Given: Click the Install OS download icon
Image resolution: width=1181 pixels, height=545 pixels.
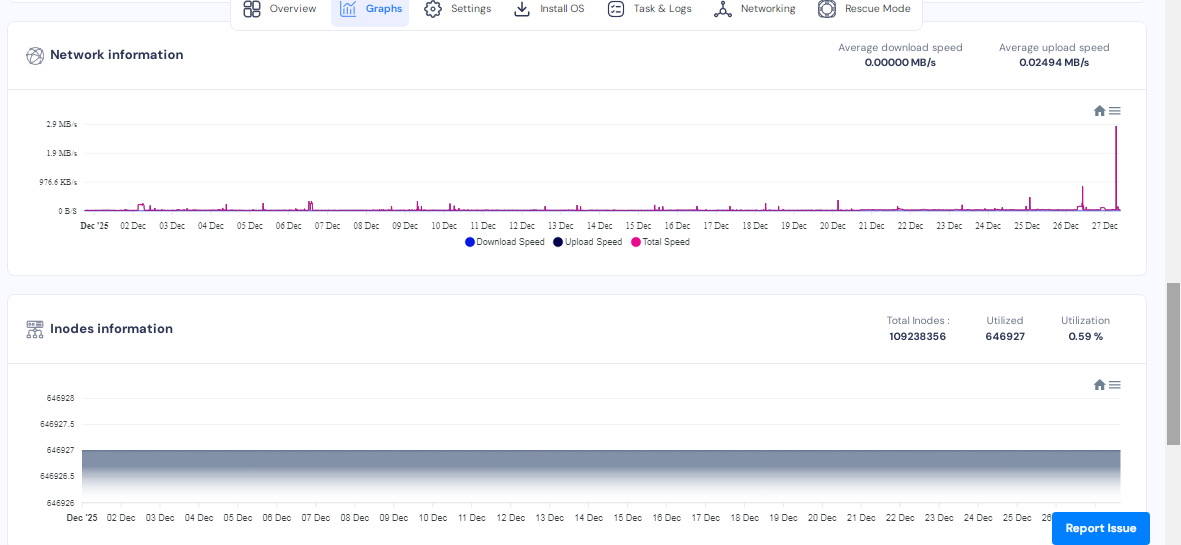Looking at the screenshot, I should 522,9.
